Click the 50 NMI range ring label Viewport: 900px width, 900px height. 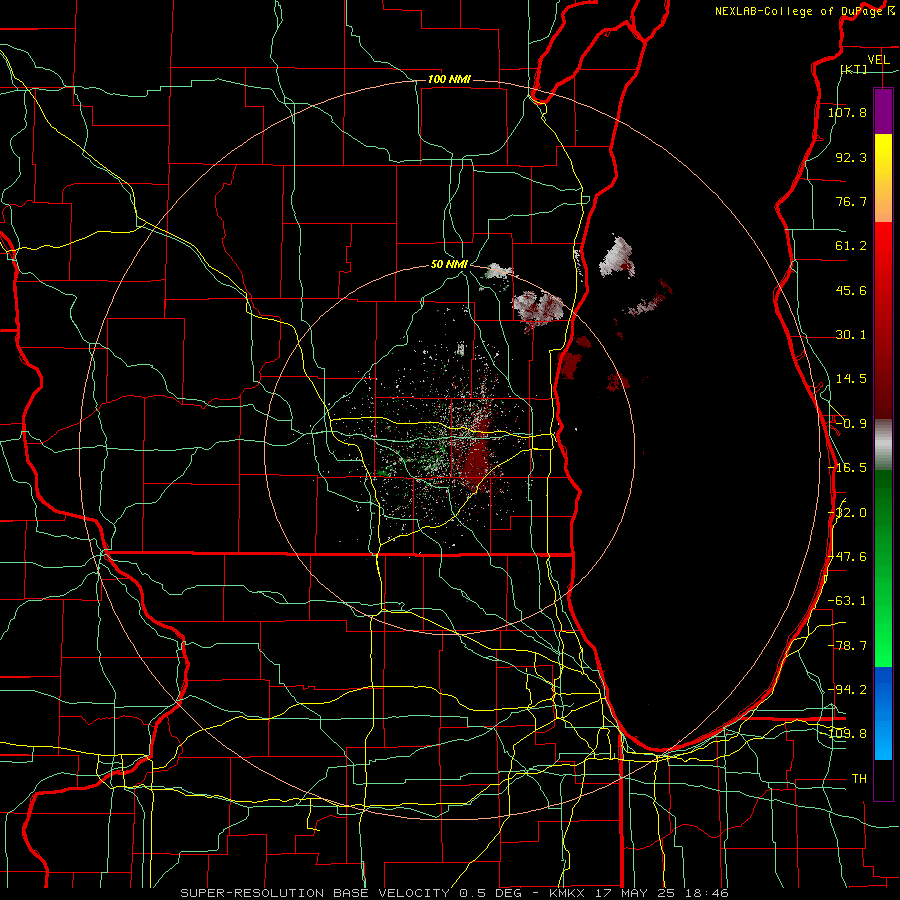coord(449,265)
